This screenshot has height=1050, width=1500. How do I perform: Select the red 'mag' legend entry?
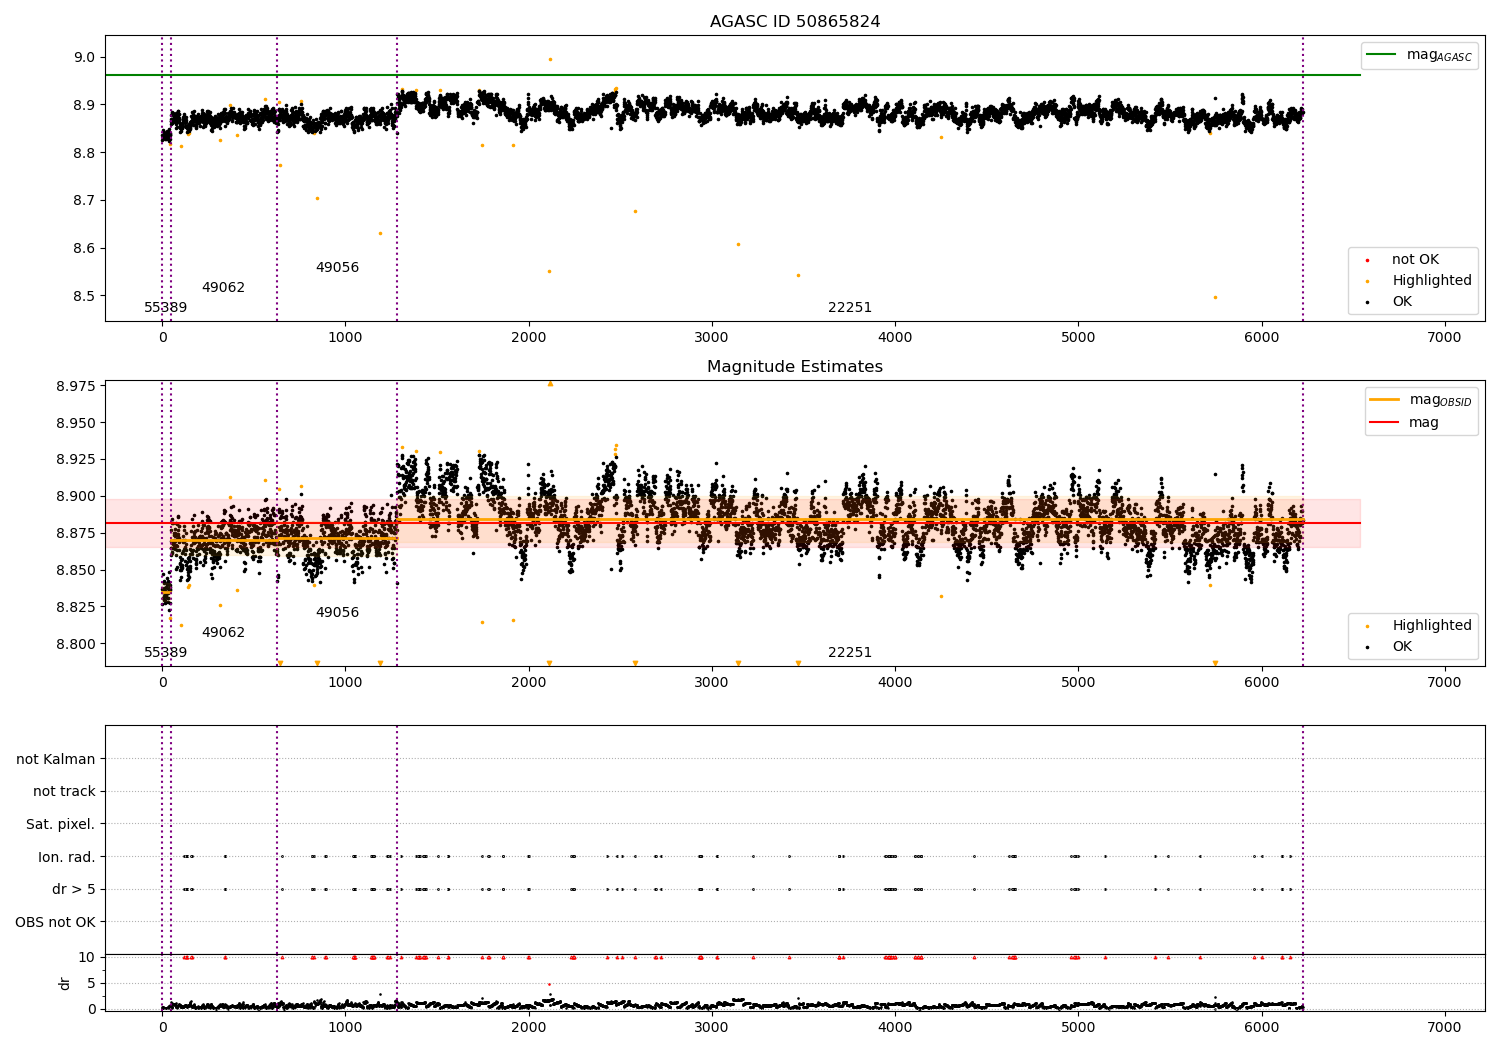click(1423, 423)
